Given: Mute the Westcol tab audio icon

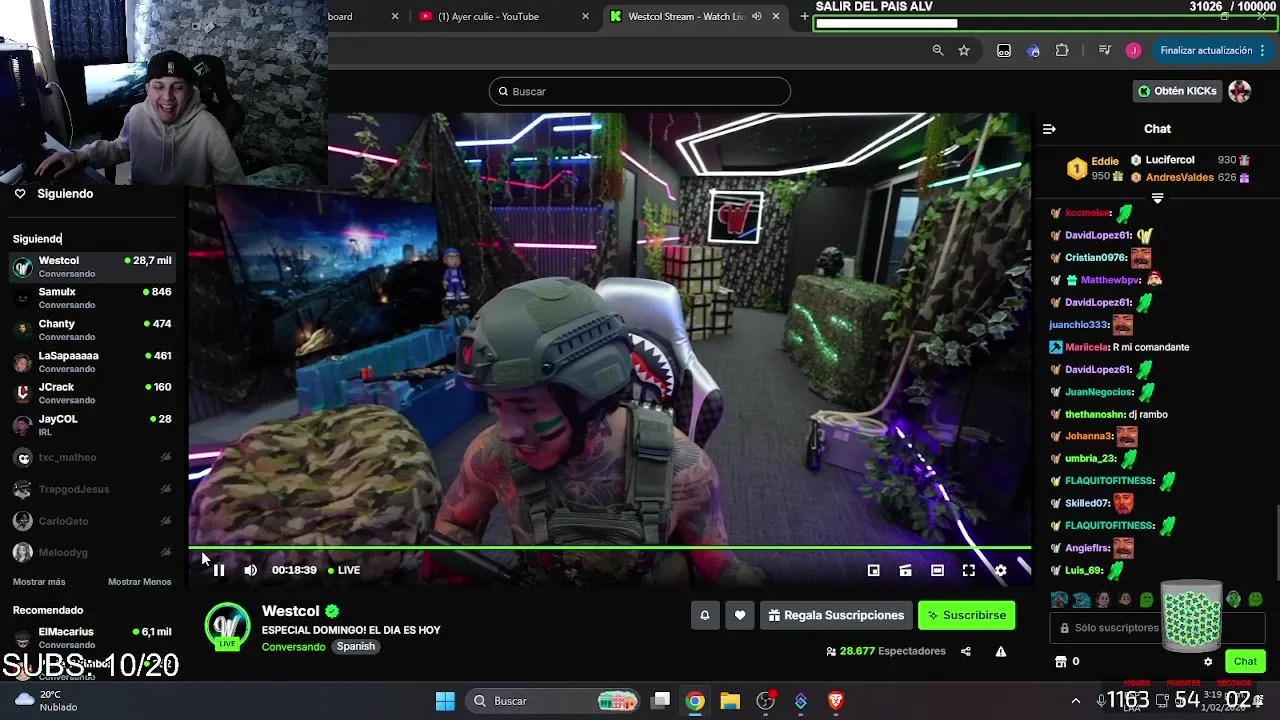Looking at the screenshot, I should (757, 16).
